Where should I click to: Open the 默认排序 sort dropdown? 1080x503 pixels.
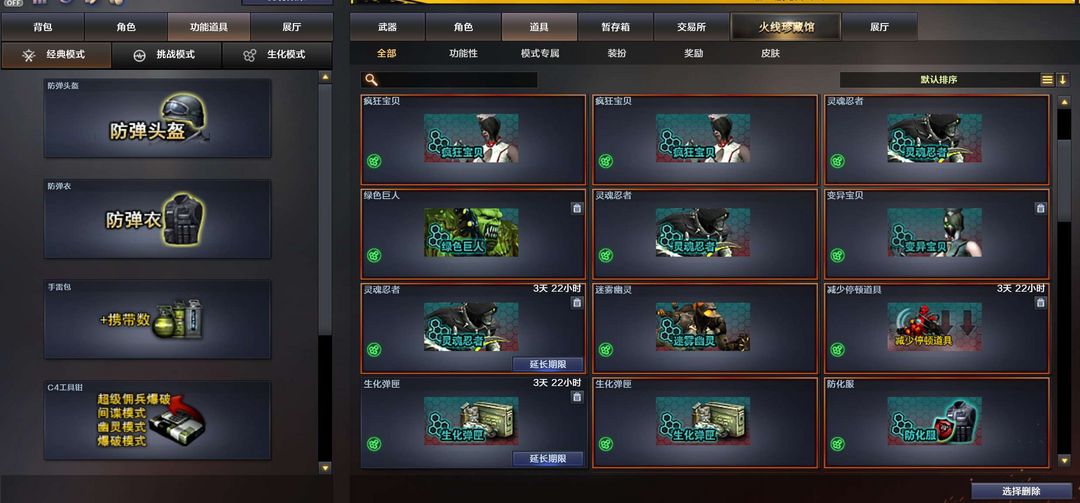(939, 80)
